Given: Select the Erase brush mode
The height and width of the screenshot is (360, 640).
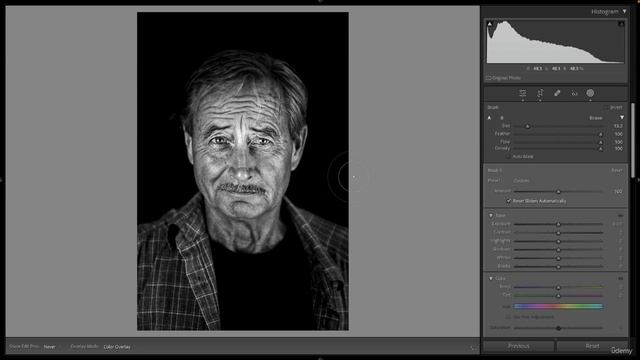Looking at the screenshot, I should 596,118.
